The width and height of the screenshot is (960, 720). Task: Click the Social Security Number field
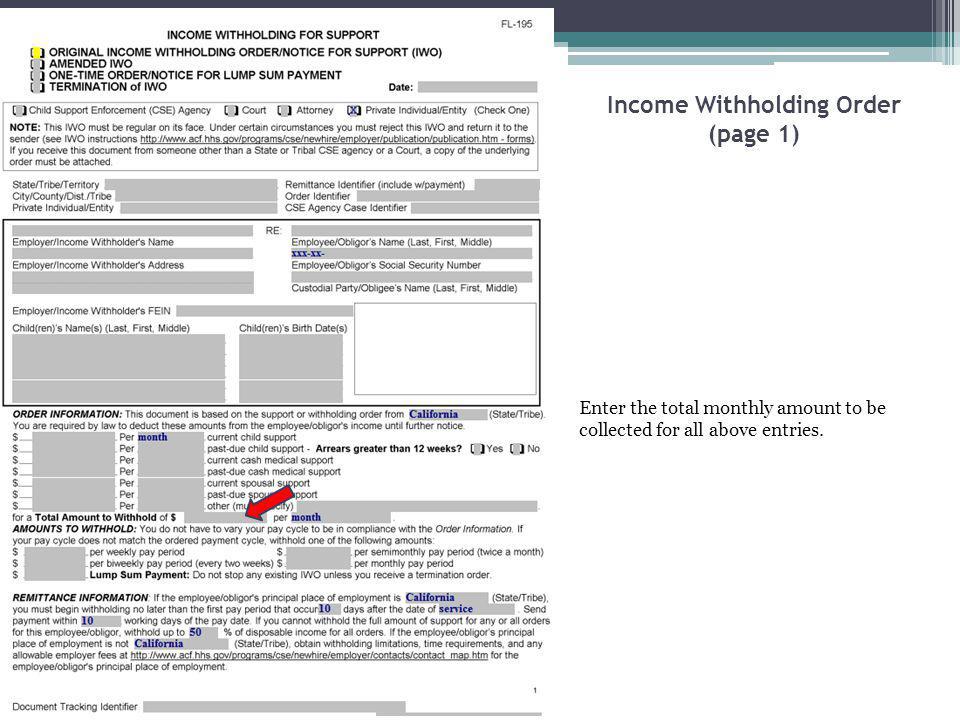click(x=411, y=253)
